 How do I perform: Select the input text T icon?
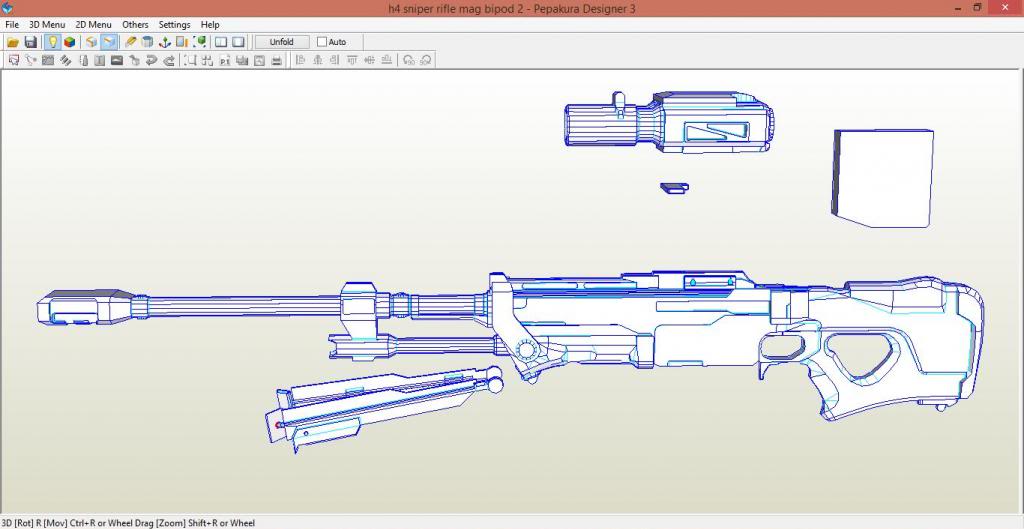[99, 61]
